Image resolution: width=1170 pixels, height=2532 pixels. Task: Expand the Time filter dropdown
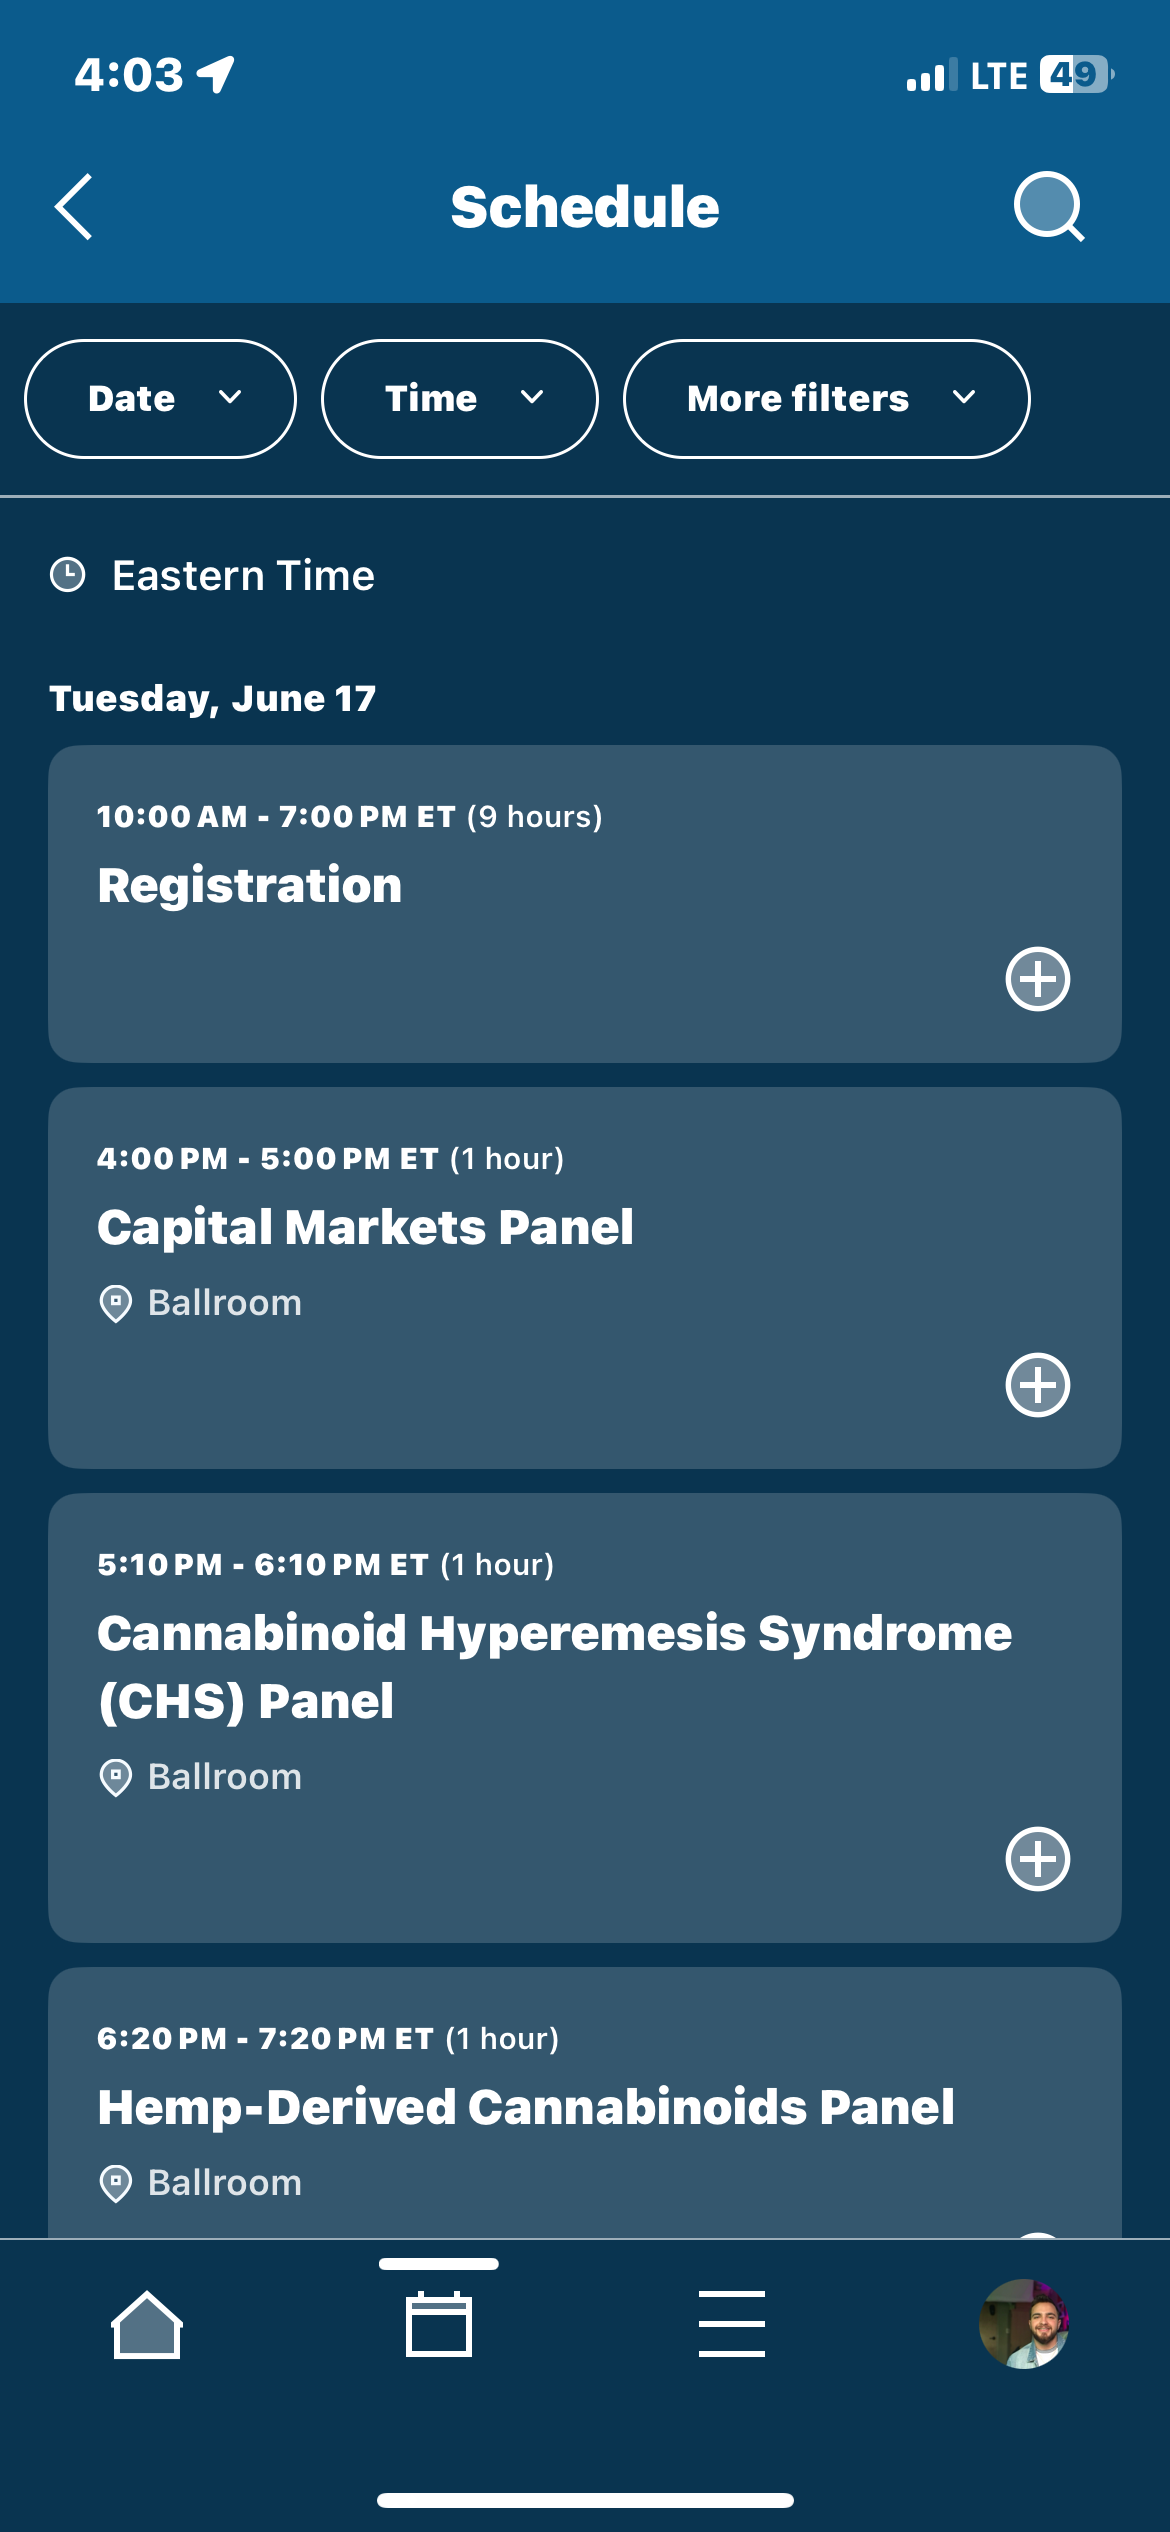pos(460,399)
